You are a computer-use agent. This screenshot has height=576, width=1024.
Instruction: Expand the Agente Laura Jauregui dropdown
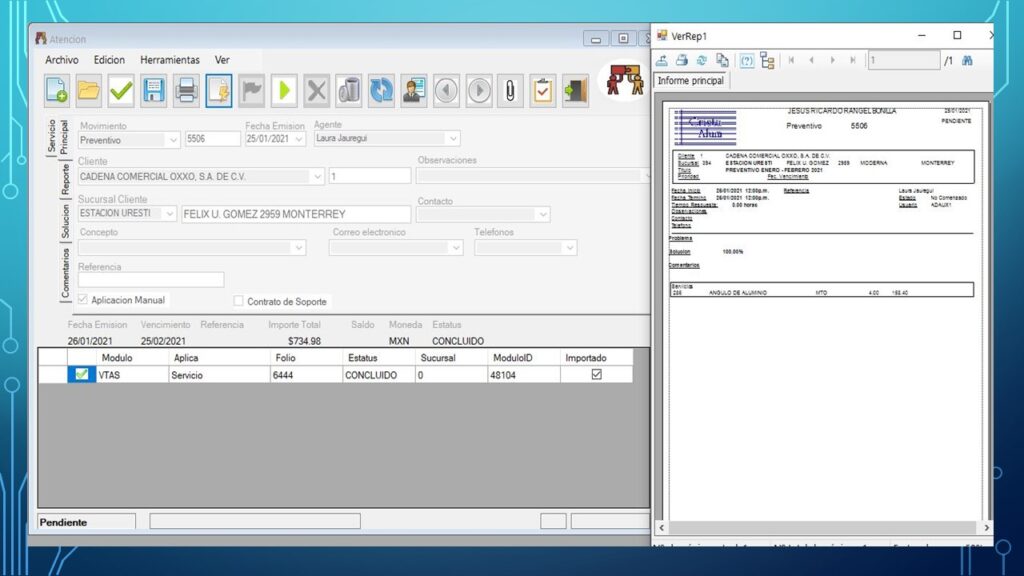coord(453,139)
